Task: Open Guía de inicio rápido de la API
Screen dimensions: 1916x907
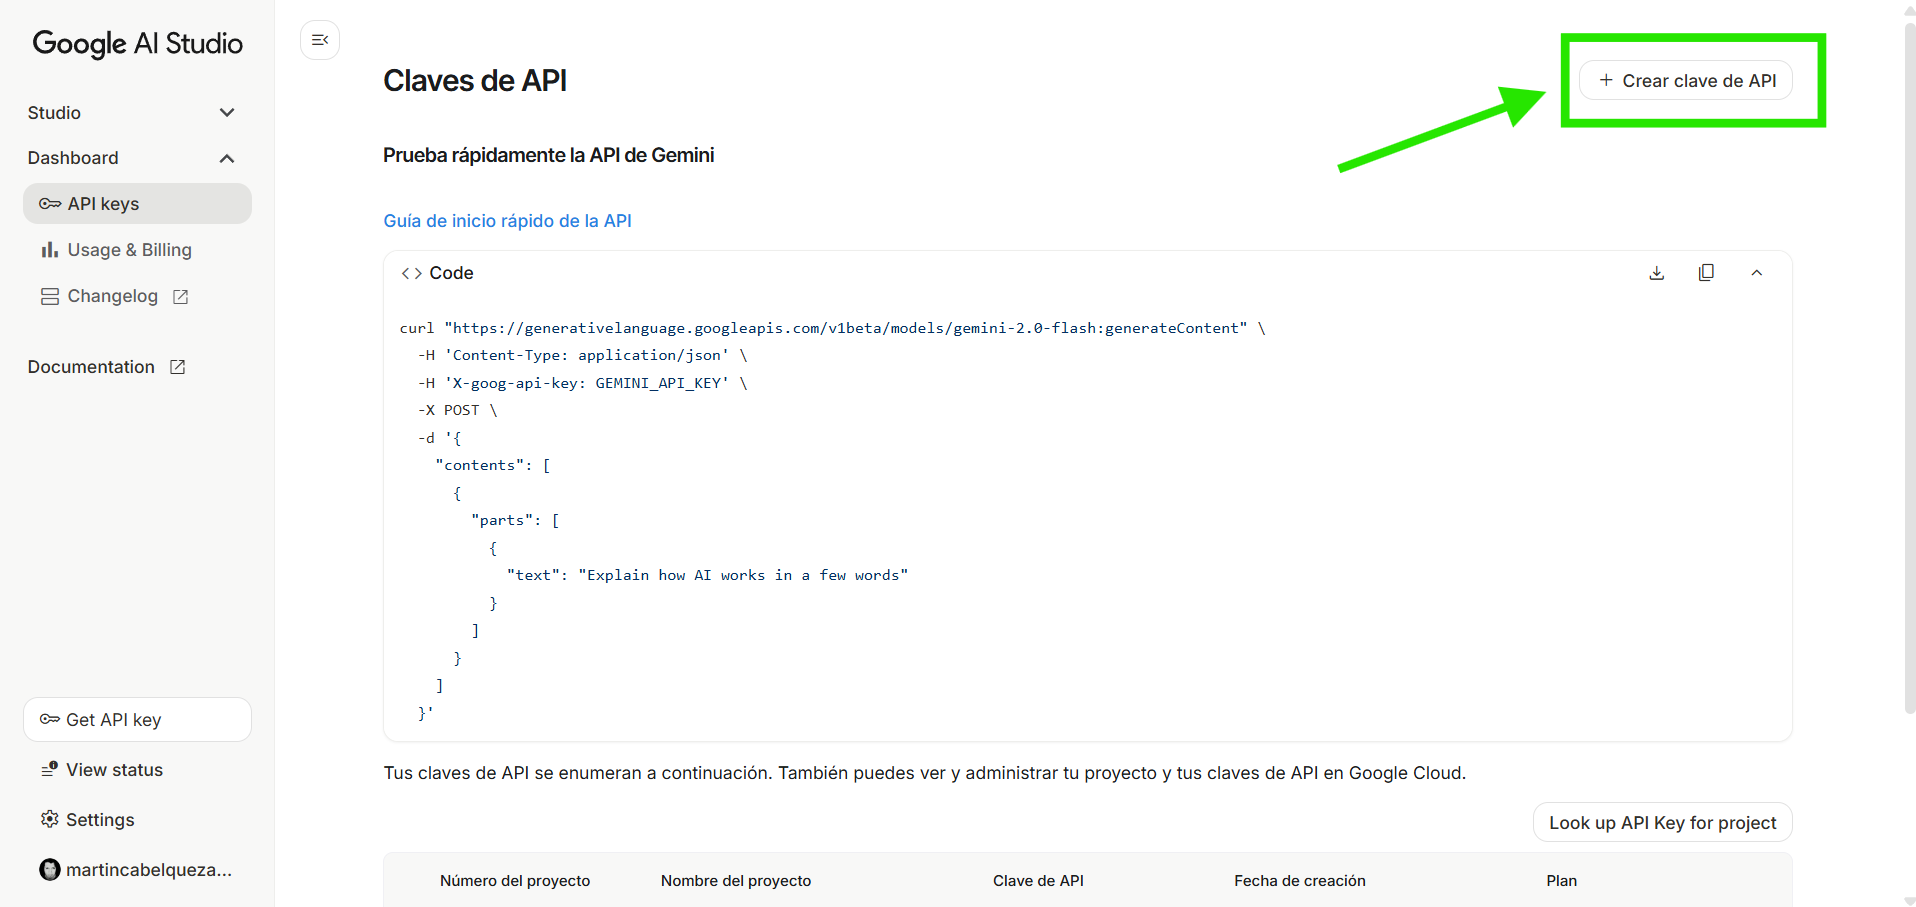Action: pos(507,221)
